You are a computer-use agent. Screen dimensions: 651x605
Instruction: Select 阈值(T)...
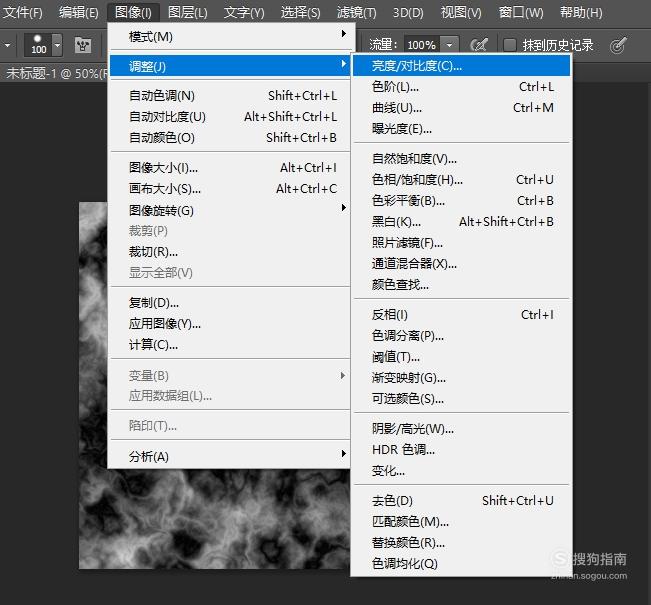[x=461, y=357]
